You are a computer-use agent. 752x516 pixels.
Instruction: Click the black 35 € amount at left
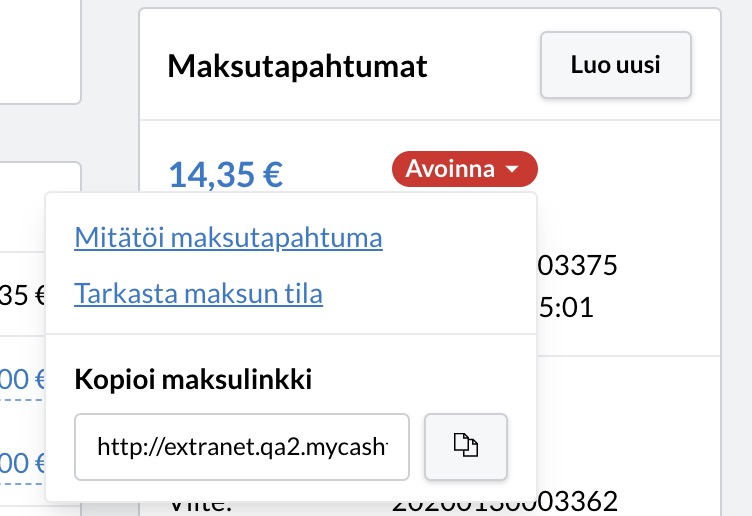[x=22, y=295]
